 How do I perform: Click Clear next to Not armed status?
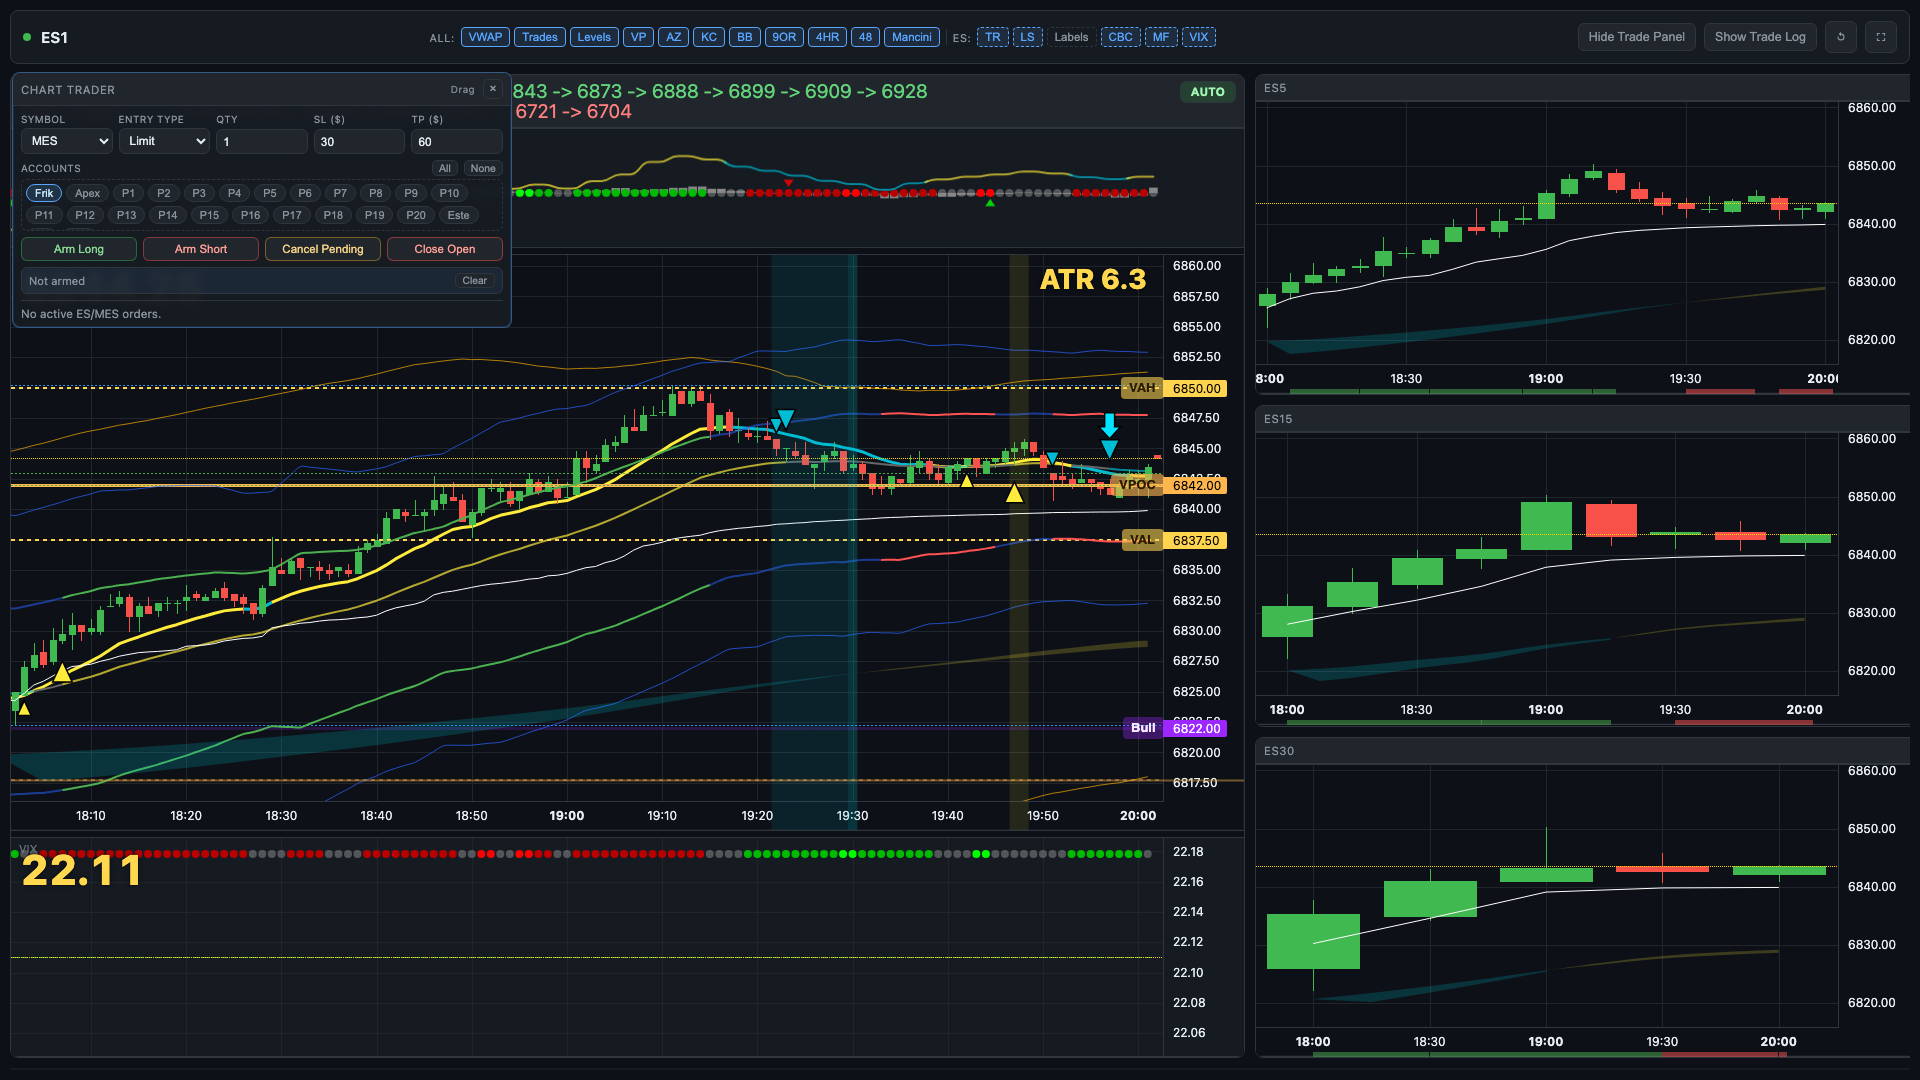coord(475,281)
